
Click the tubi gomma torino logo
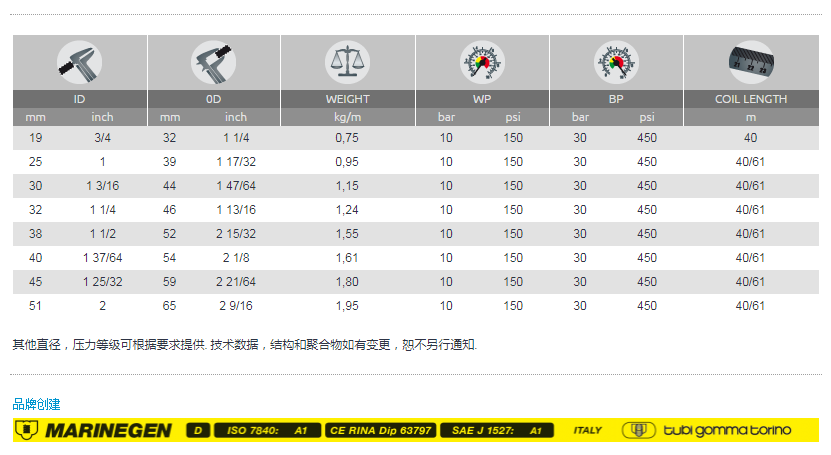tap(708, 430)
